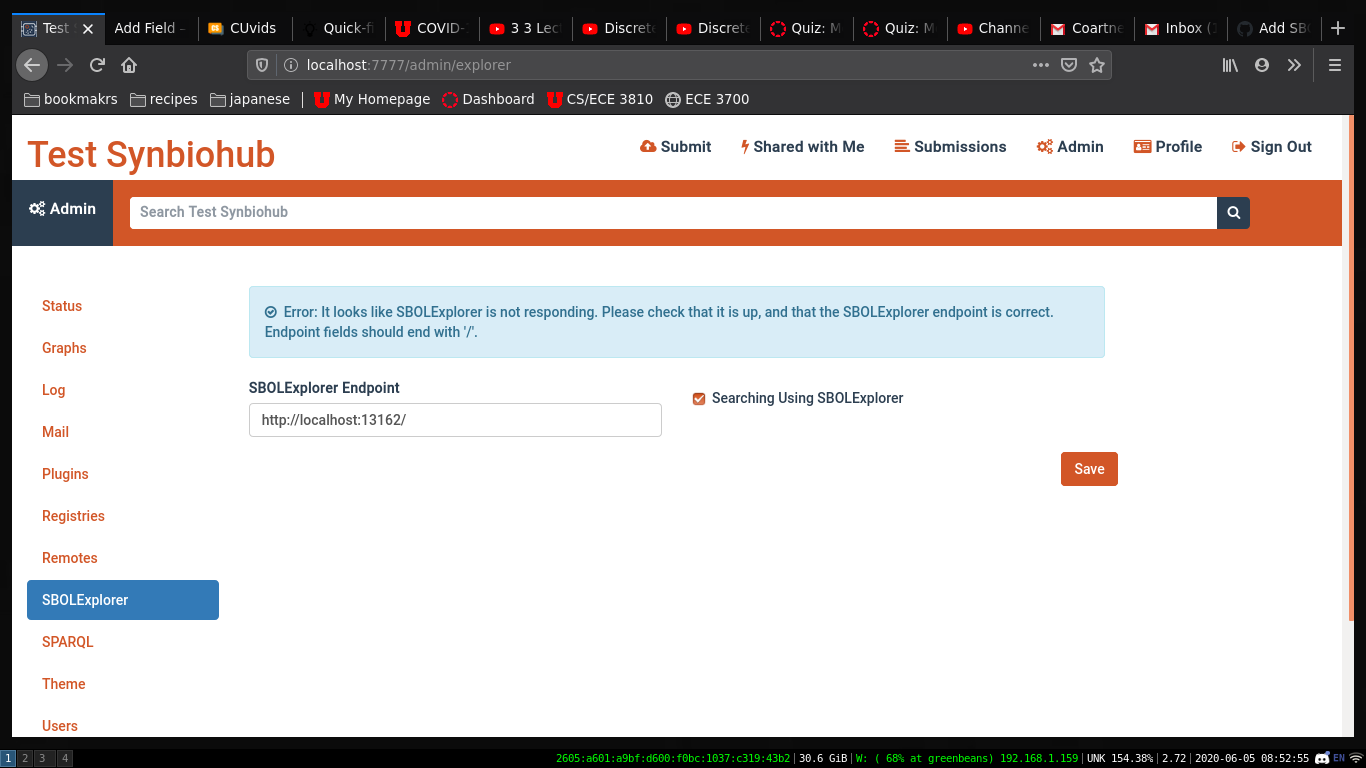
Task: Bookmark this page with the star icon
Action: pos(1097,64)
